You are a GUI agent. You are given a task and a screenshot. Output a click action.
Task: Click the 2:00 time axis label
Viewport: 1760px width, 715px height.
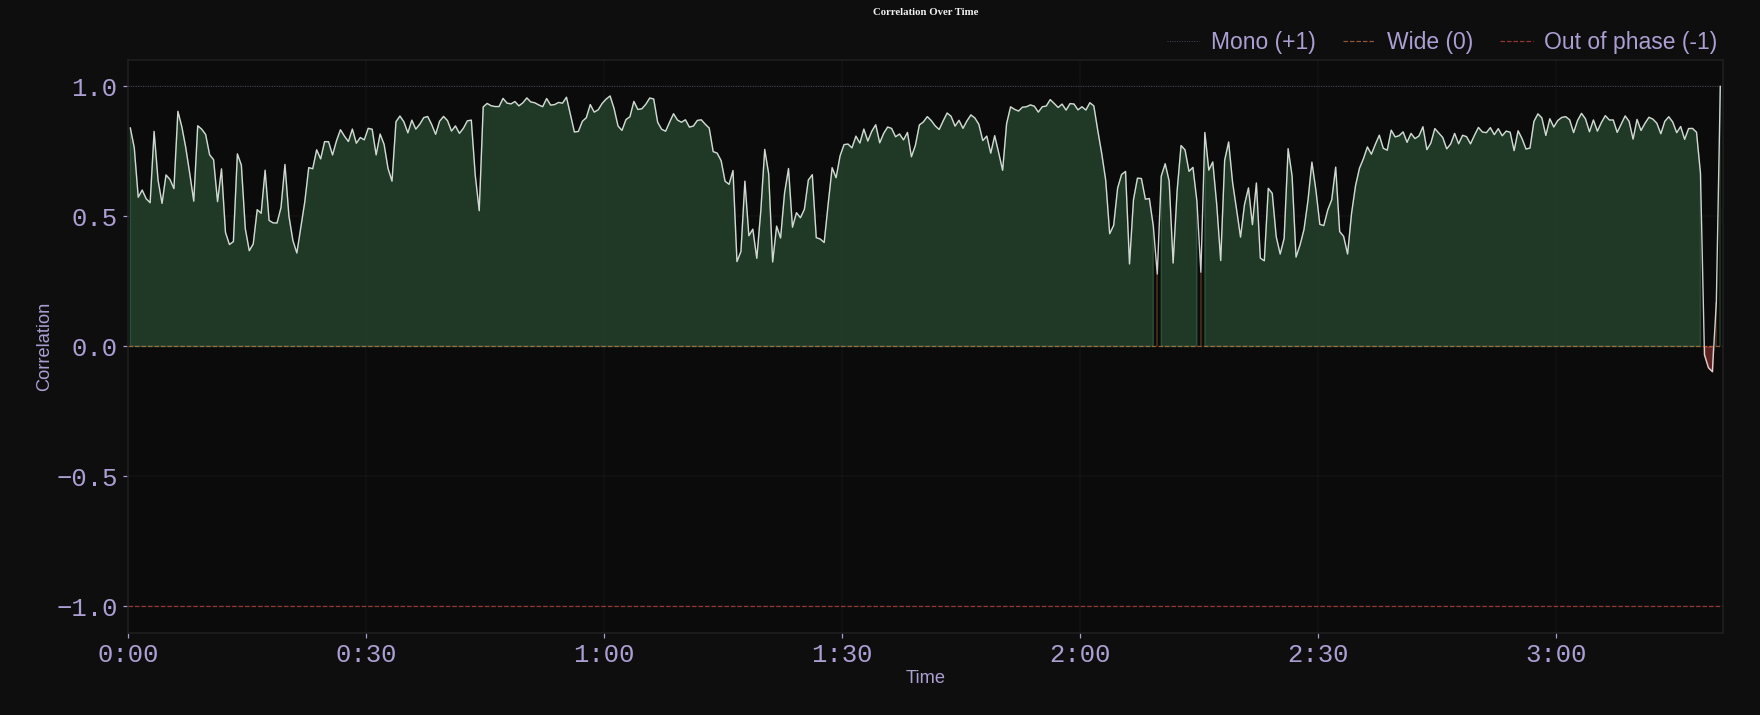(x=1080, y=654)
